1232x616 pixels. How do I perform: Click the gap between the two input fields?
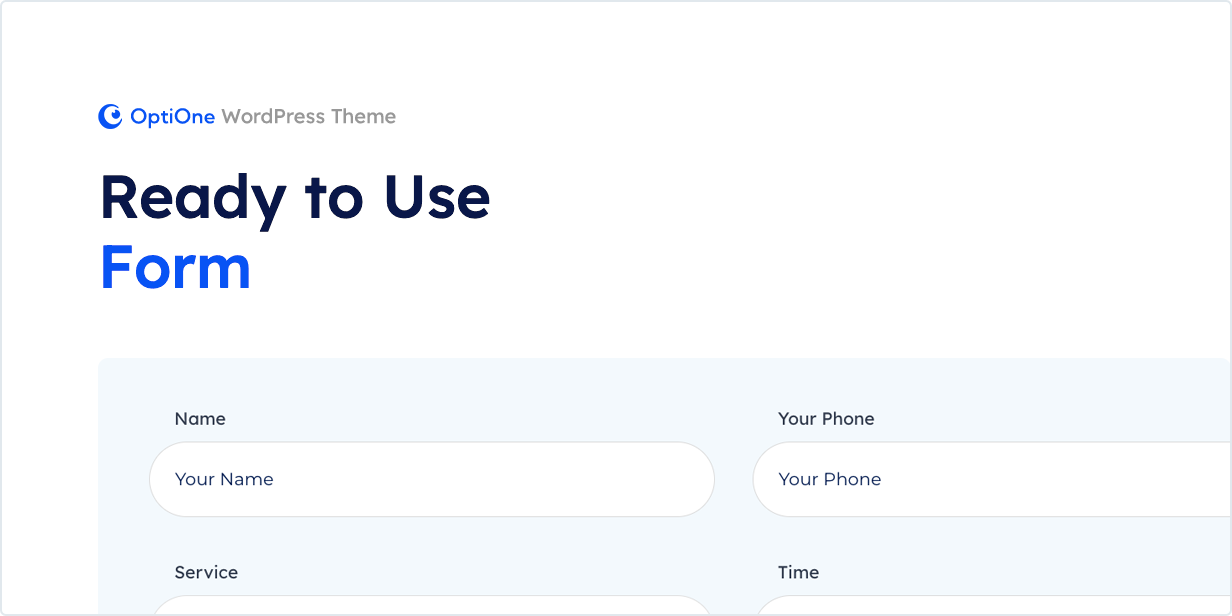pyautogui.click(x=734, y=479)
